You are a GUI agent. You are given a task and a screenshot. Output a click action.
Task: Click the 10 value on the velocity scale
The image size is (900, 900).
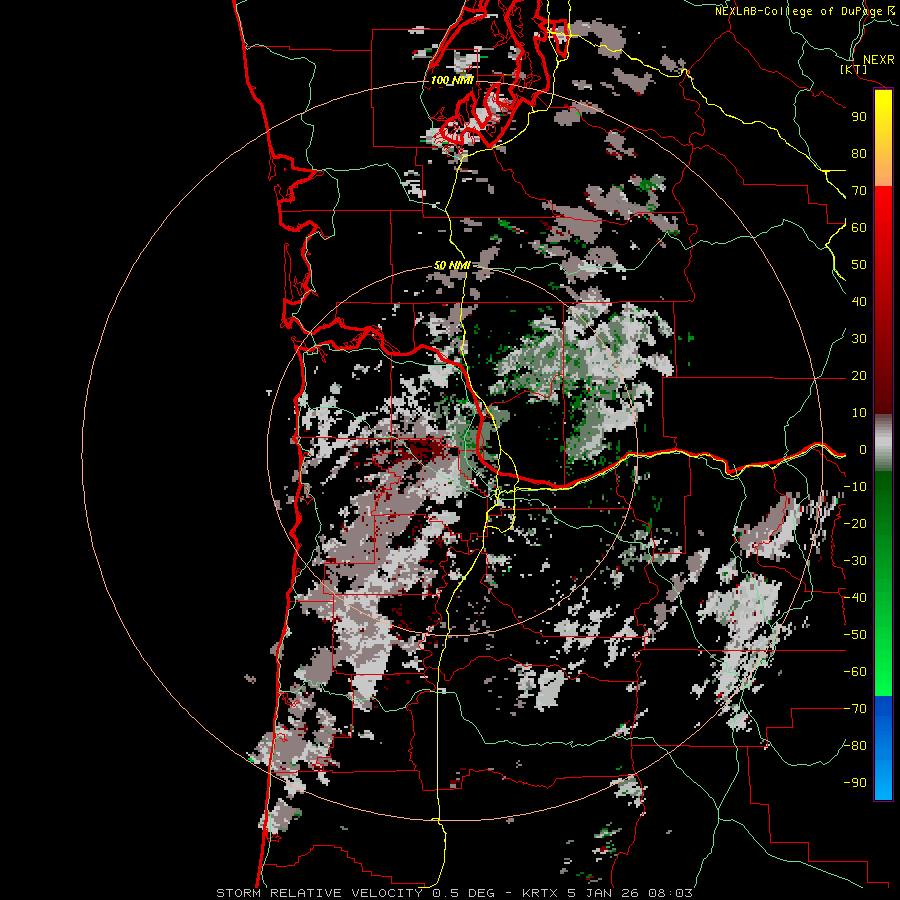[859, 413]
